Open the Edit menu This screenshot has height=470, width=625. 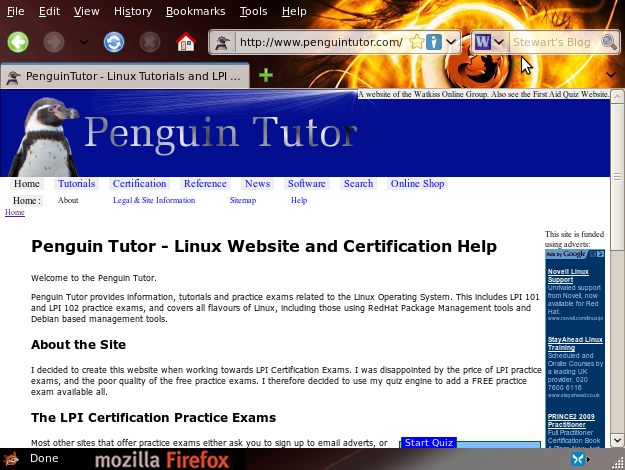pyautogui.click(x=49, y=11)
